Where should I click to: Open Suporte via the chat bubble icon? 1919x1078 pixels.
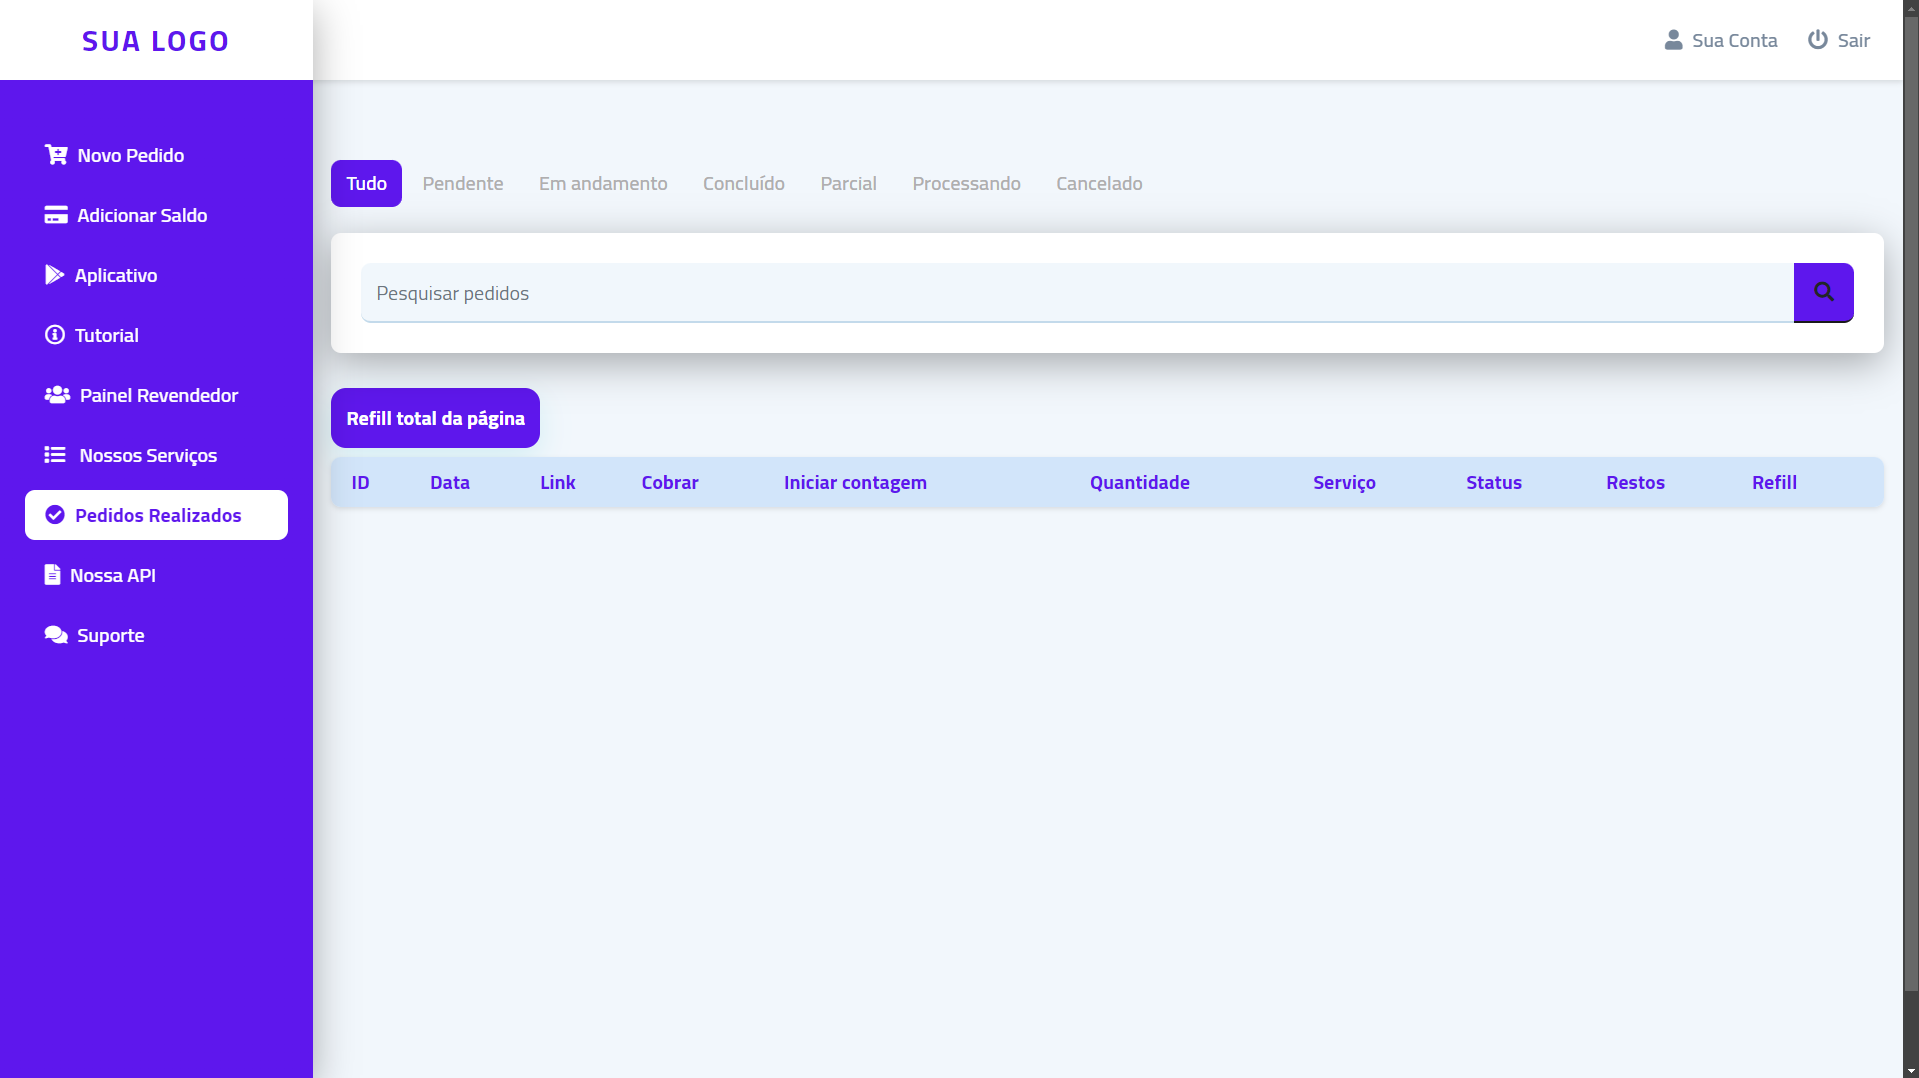coord(55,634)
